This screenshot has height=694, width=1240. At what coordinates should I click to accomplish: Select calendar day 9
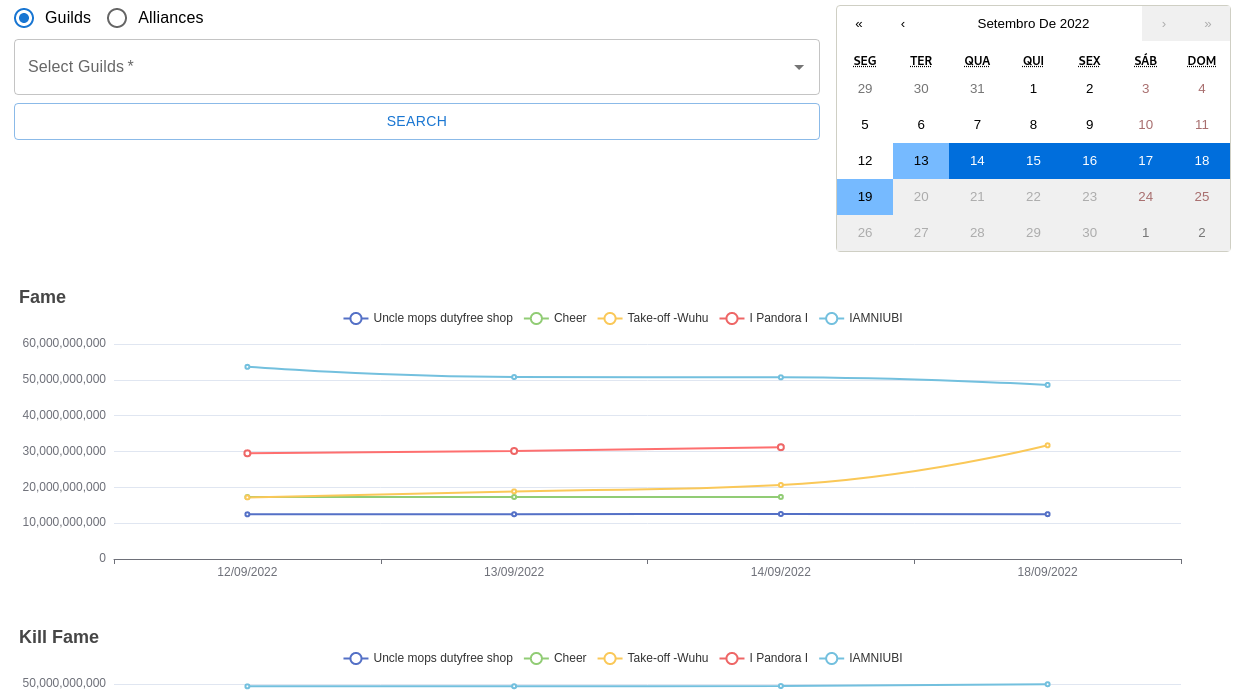tap(1090, 125)
